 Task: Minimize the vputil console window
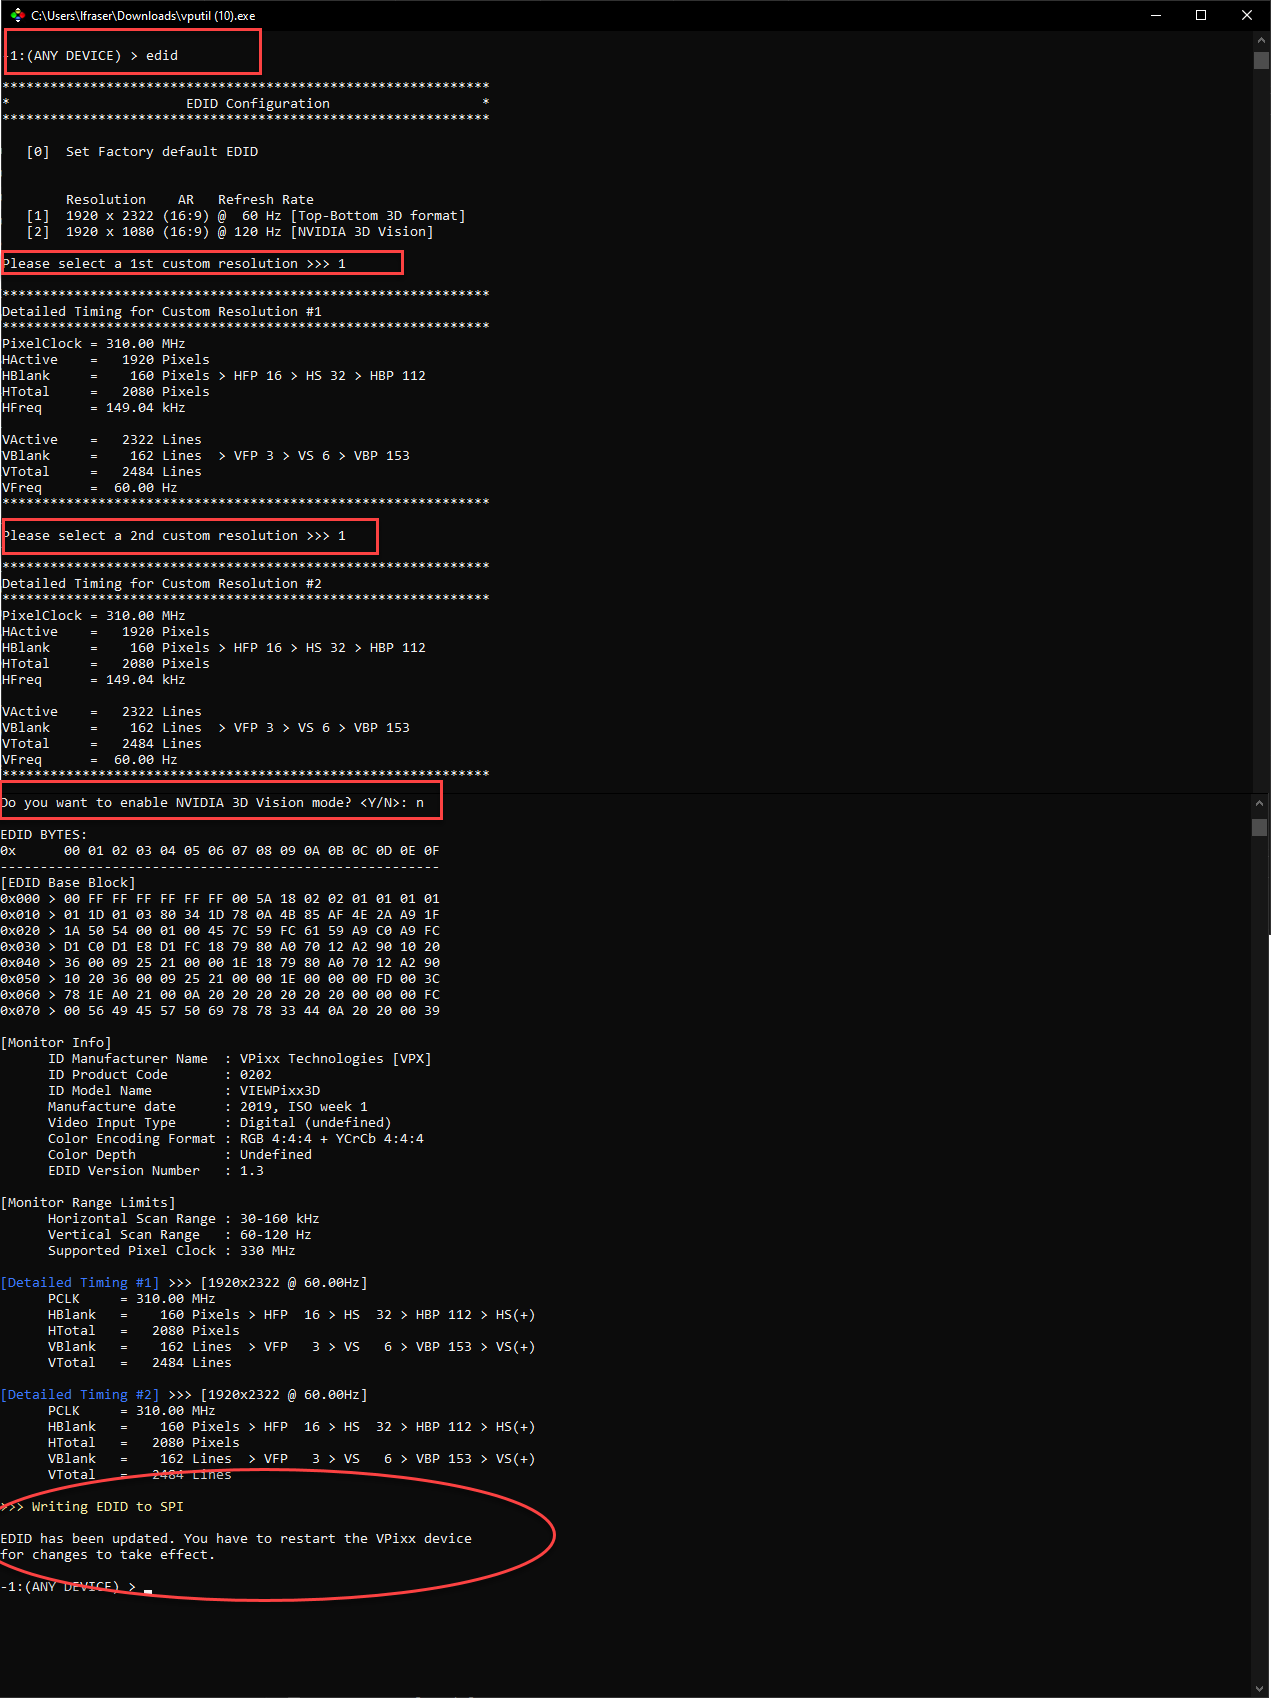[x=1156, y=15]
